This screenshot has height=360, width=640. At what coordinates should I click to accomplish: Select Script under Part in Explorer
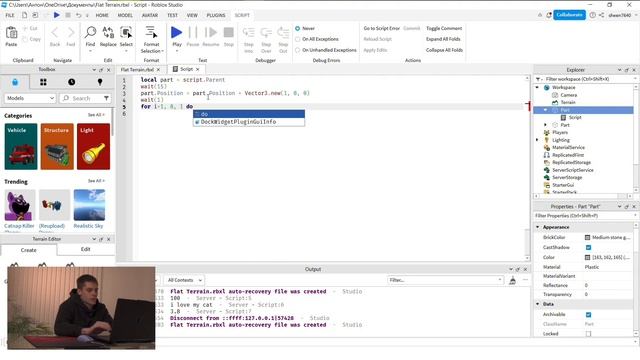[x=575, y=118]
